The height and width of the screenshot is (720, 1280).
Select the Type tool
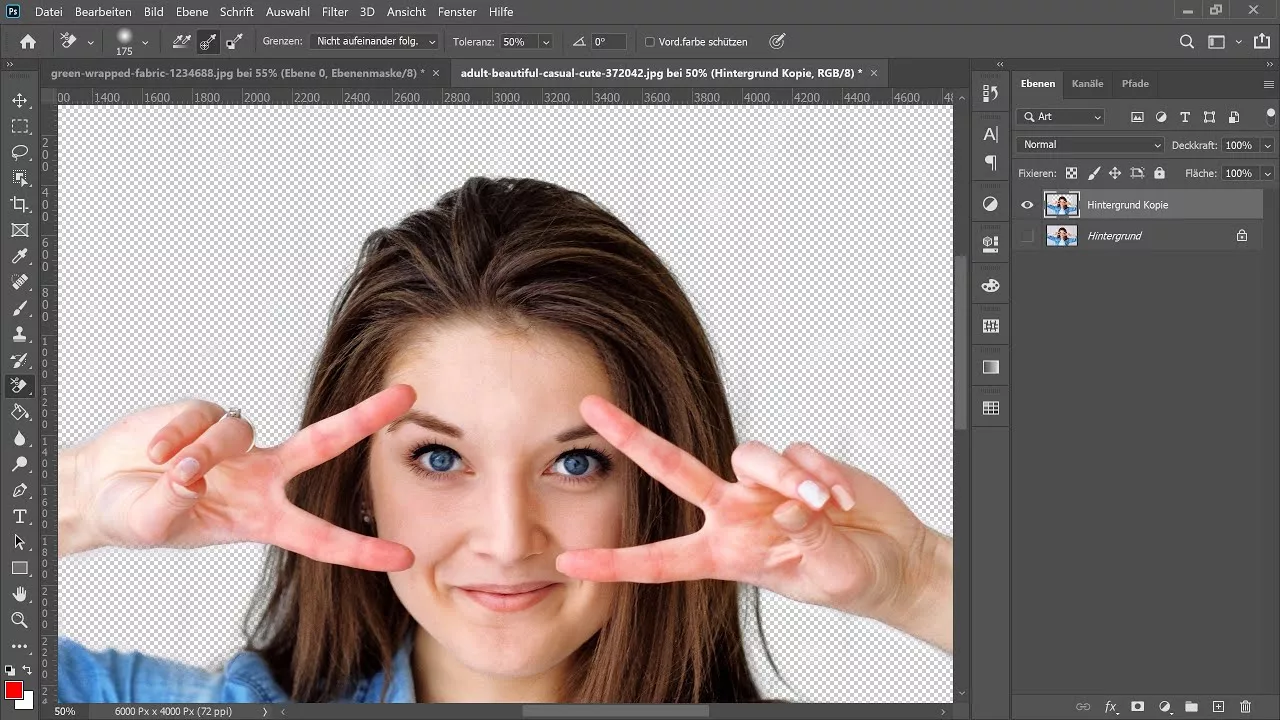(x=20, y=517)
